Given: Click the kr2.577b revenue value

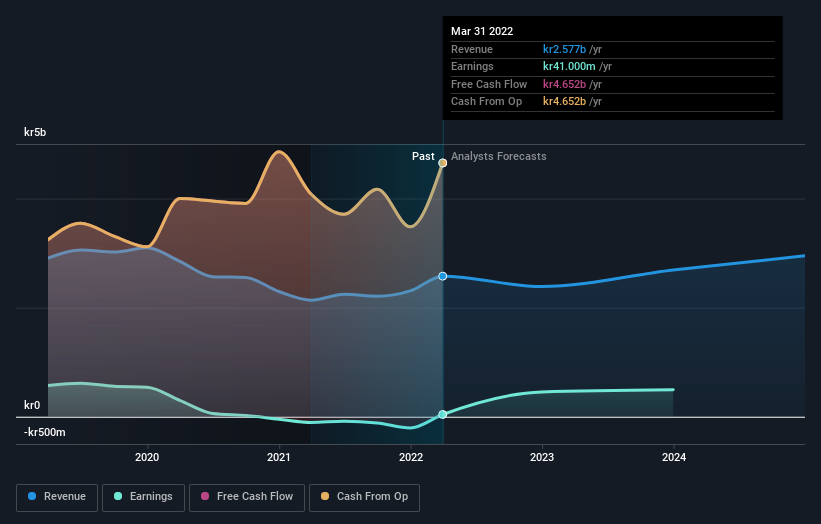Looking at the screenshot, I should (564, 49).
